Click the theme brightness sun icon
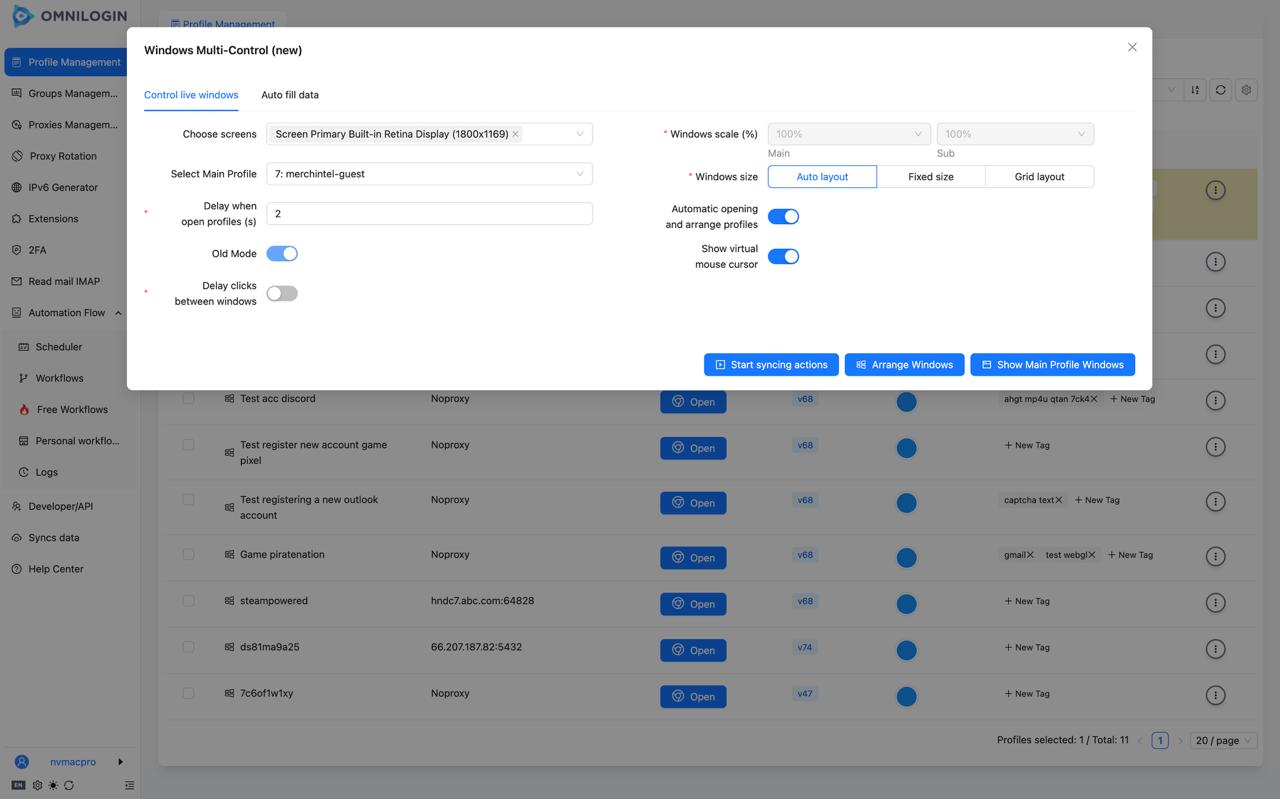The image size is (1280, 799). point(53,786)
